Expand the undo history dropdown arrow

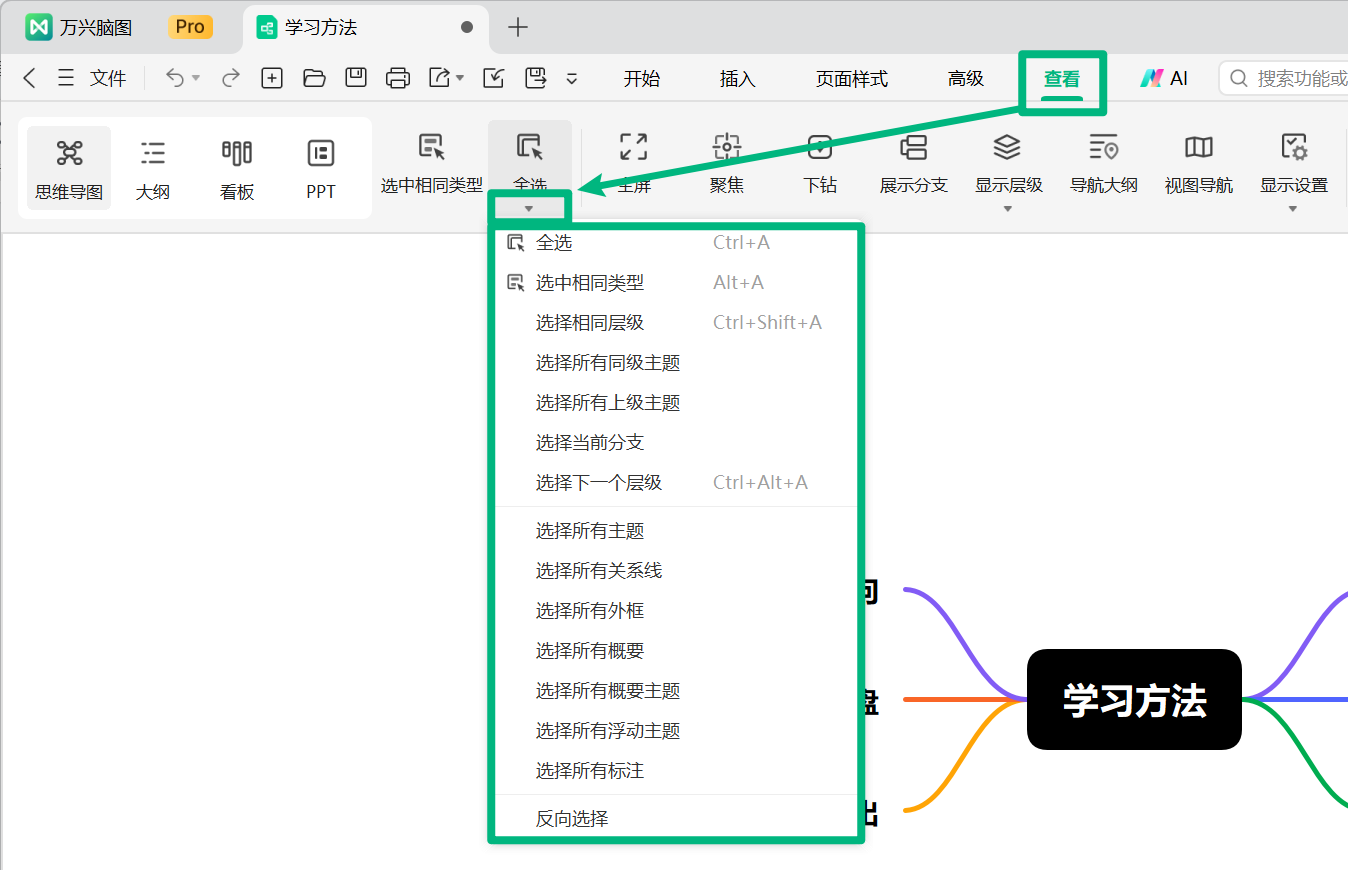tap(196, 78)
